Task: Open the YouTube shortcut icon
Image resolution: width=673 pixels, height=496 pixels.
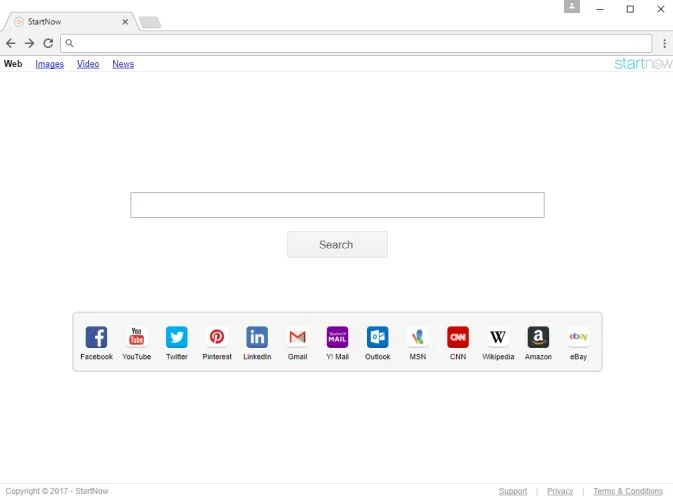Action: click(136, 337)
